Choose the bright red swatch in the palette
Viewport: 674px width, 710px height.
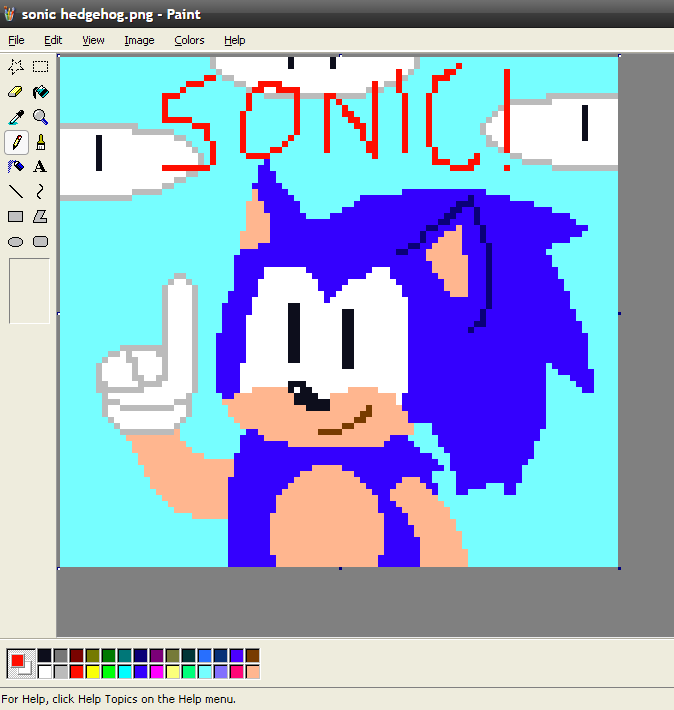pyautogui.click(x=77, y=672)
